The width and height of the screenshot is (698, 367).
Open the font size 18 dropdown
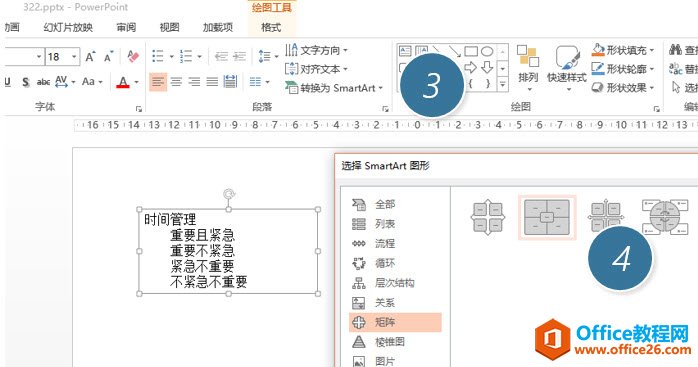[74, 57]
